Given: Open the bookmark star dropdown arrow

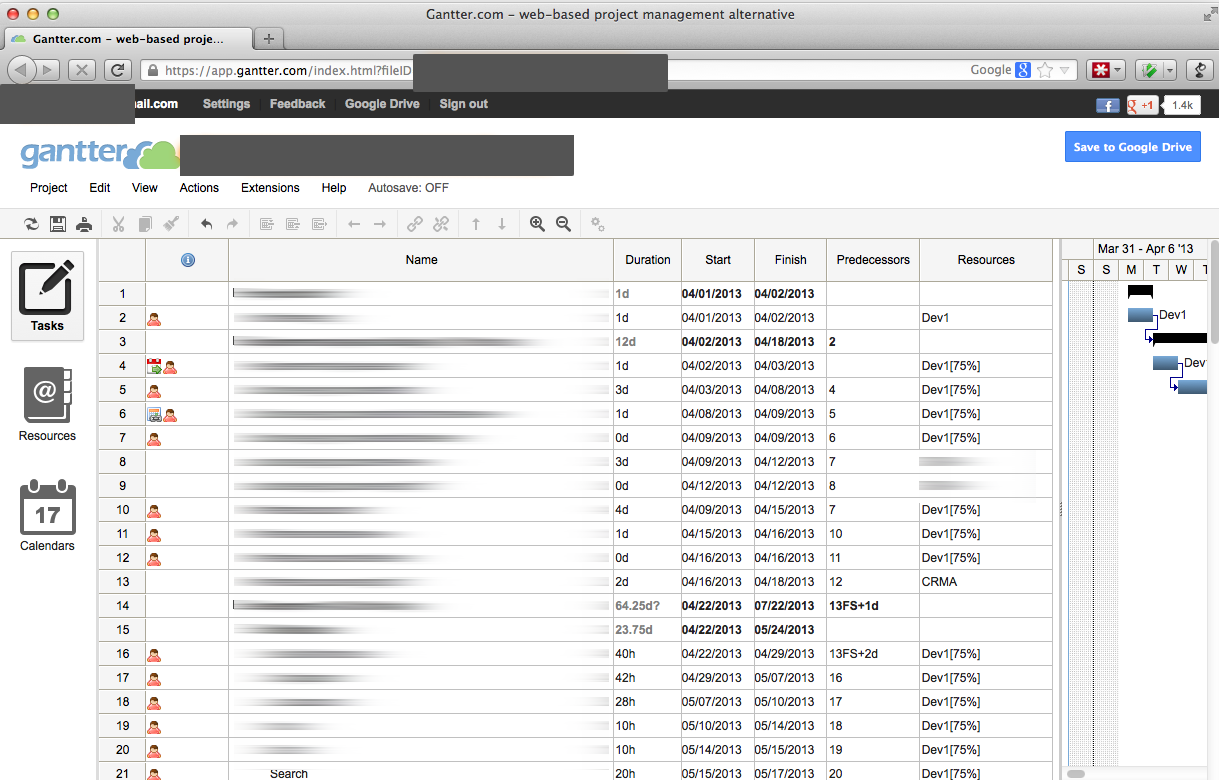Looking at the screenshot, I should (1065, 71).
